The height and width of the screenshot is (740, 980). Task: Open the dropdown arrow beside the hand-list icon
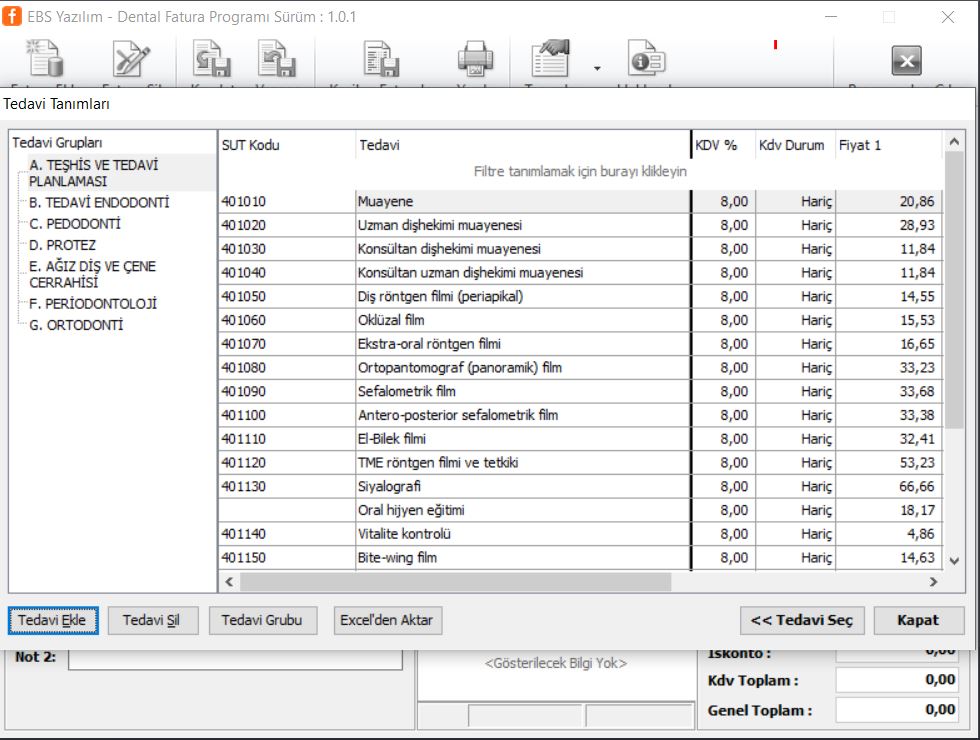point(597,68)
